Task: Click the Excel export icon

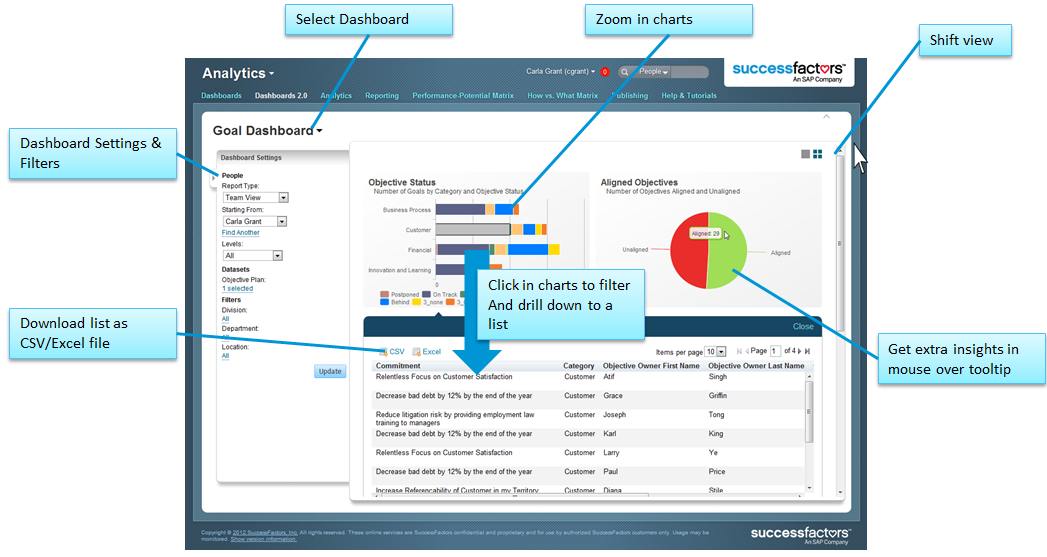Action: click(x=417, y=352)
